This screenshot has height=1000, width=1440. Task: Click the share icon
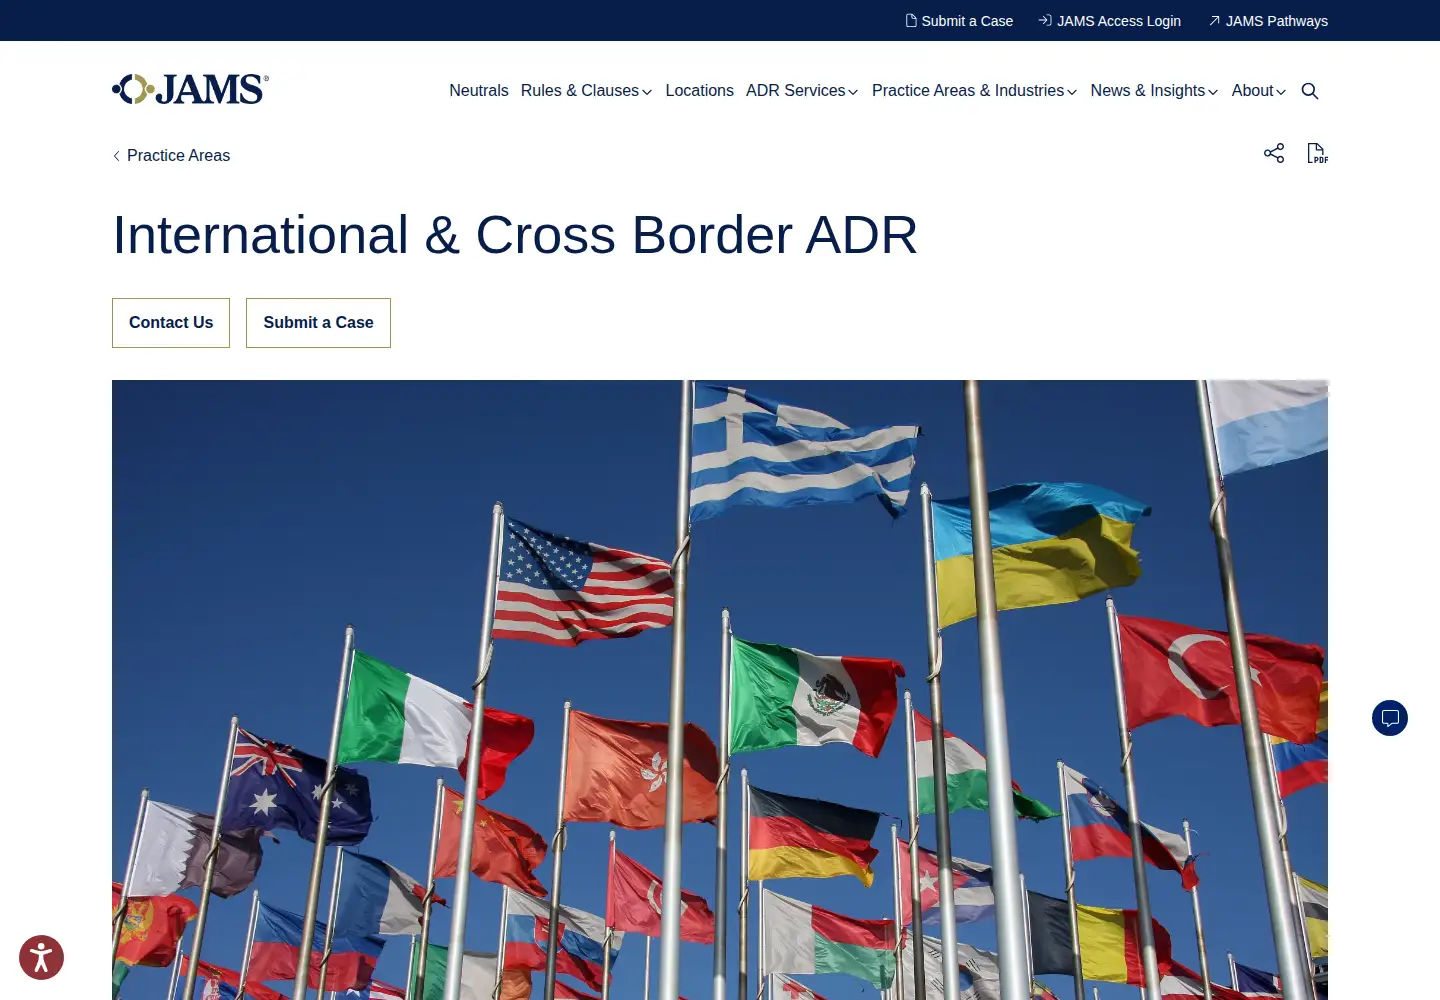tap(1274, 153)
